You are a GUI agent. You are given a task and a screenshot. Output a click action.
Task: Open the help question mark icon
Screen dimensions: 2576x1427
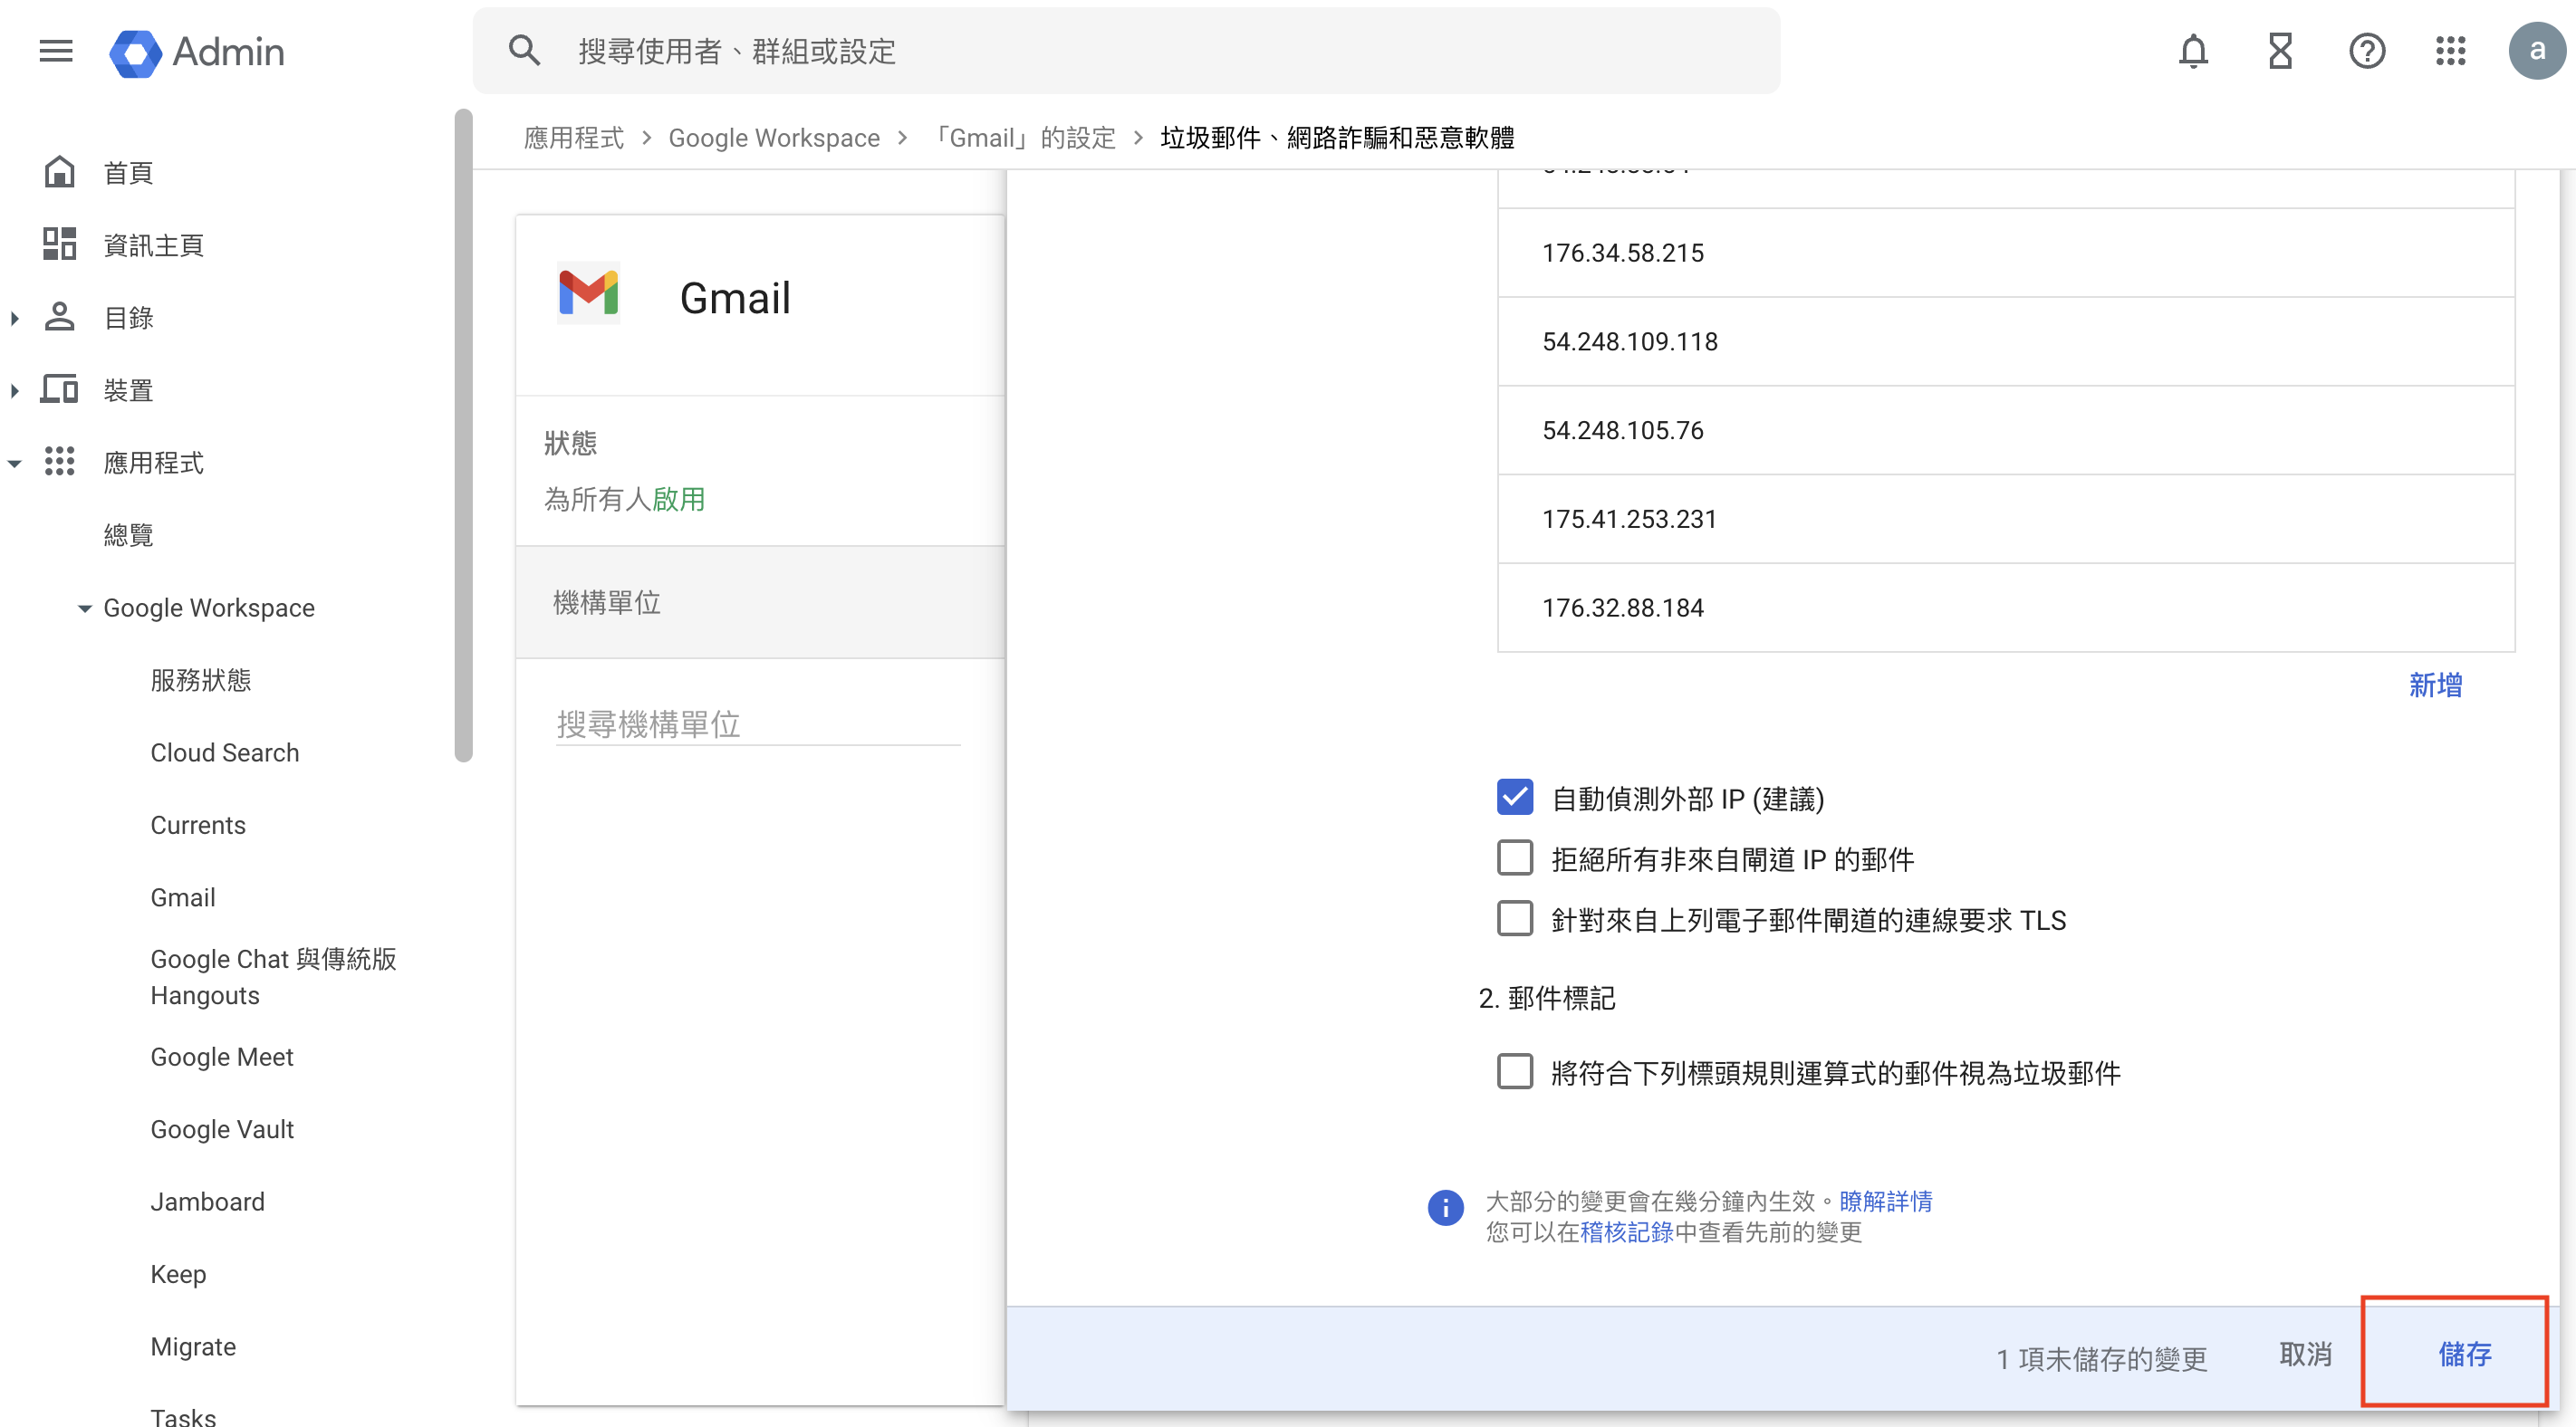point(2367,51)
